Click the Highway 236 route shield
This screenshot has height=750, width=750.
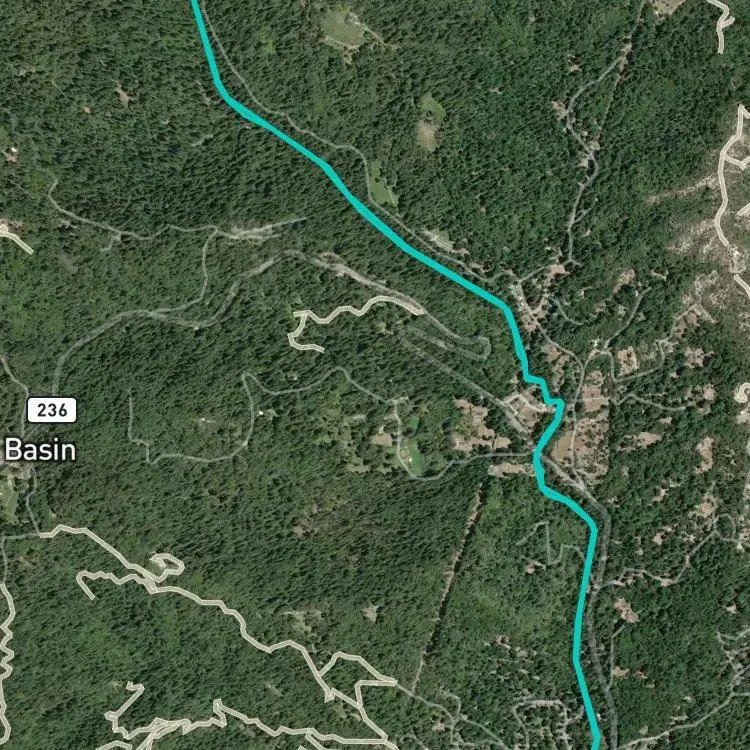(x=52, y=410)
